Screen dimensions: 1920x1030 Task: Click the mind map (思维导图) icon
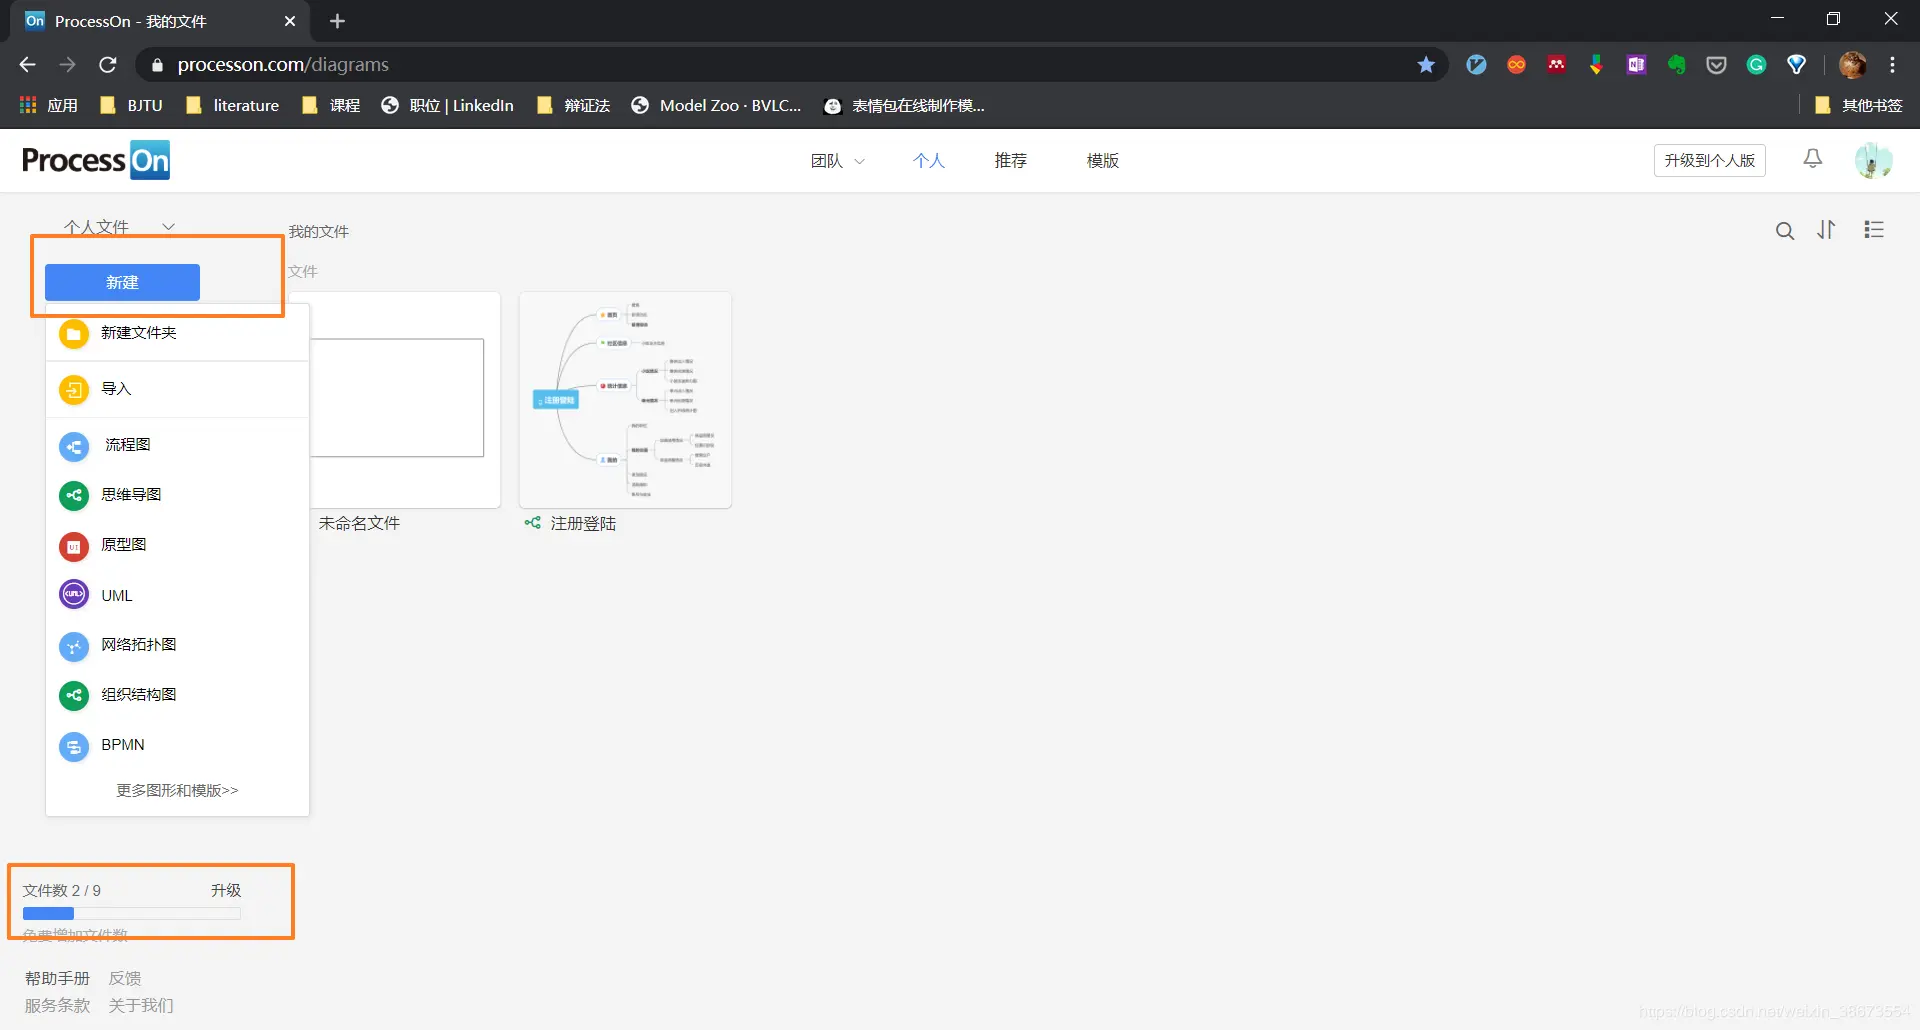point(74,496)
